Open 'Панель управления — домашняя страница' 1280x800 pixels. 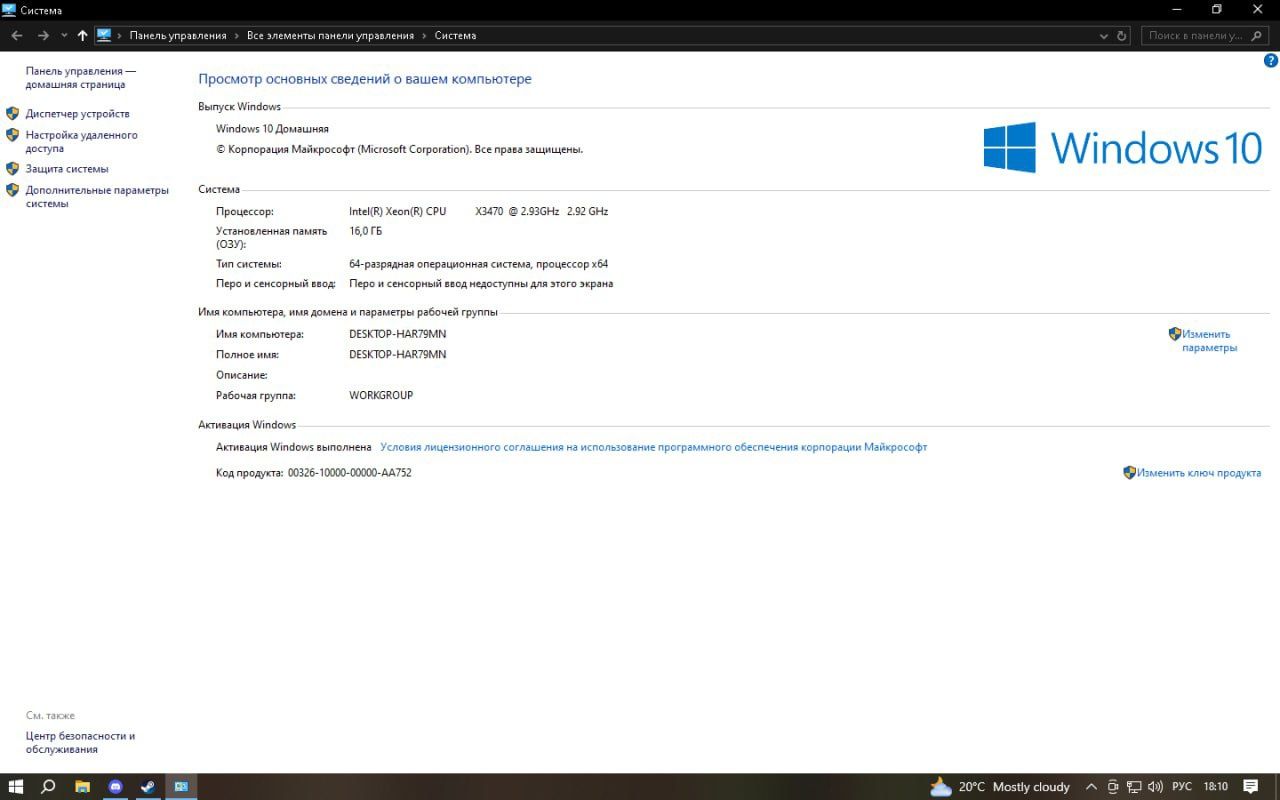coord(81,78)
